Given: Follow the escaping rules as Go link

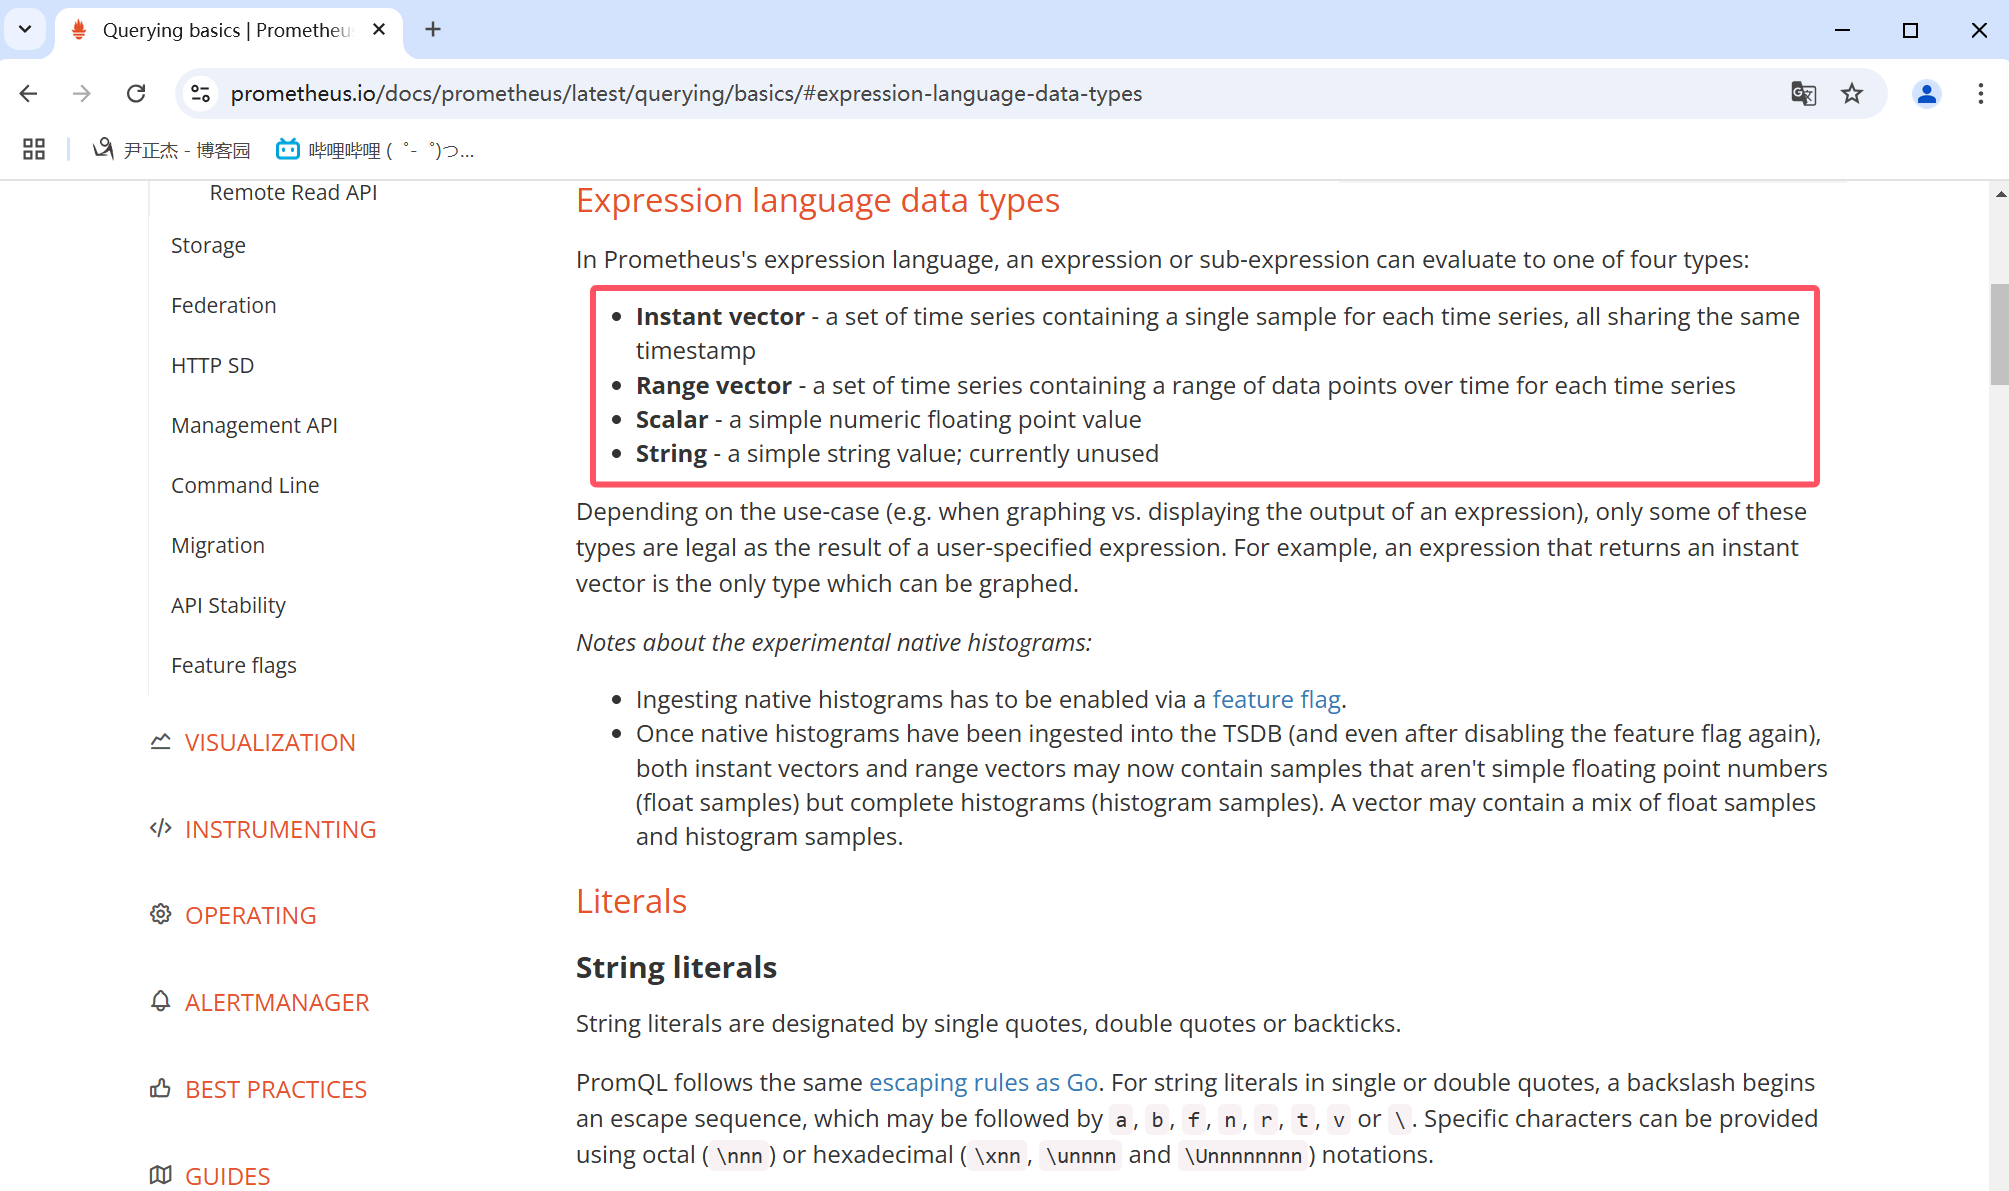Looking at the screenshot, I should 983,1082.
